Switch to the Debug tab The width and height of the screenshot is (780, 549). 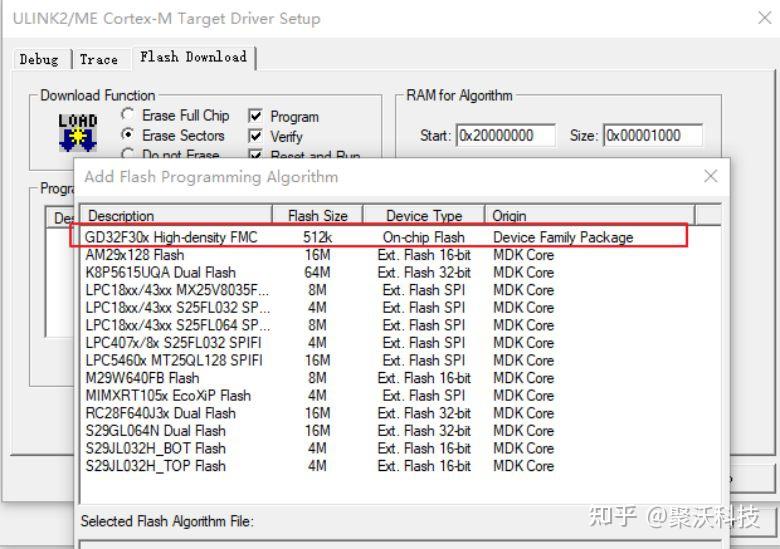(39, 59)
